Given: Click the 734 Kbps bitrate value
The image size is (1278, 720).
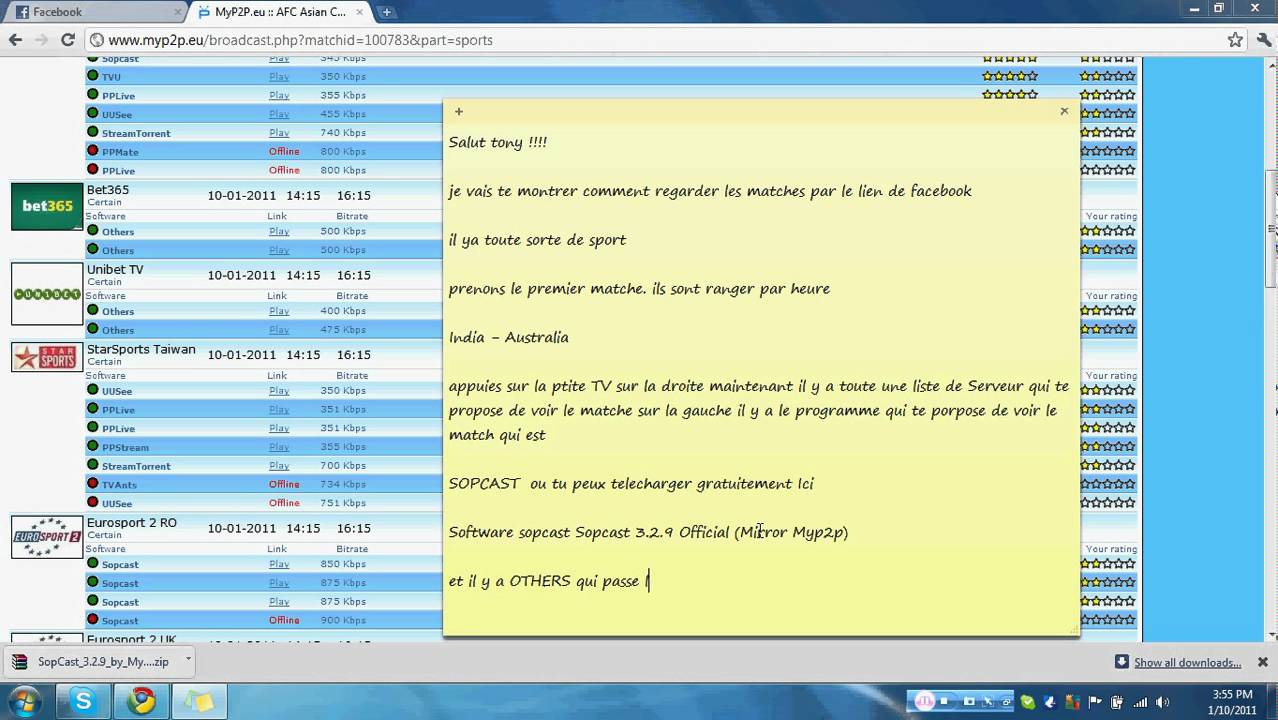Looking at the screenshot, I should [x=343, y=484].
